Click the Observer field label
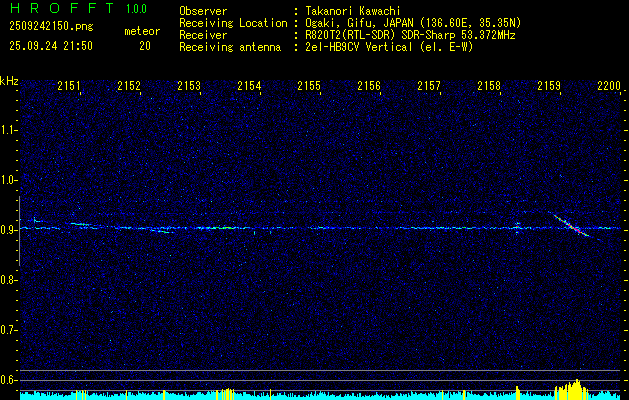Image resolution: width=629 pixels, height=400 pixels. click(x=203, y=11)
